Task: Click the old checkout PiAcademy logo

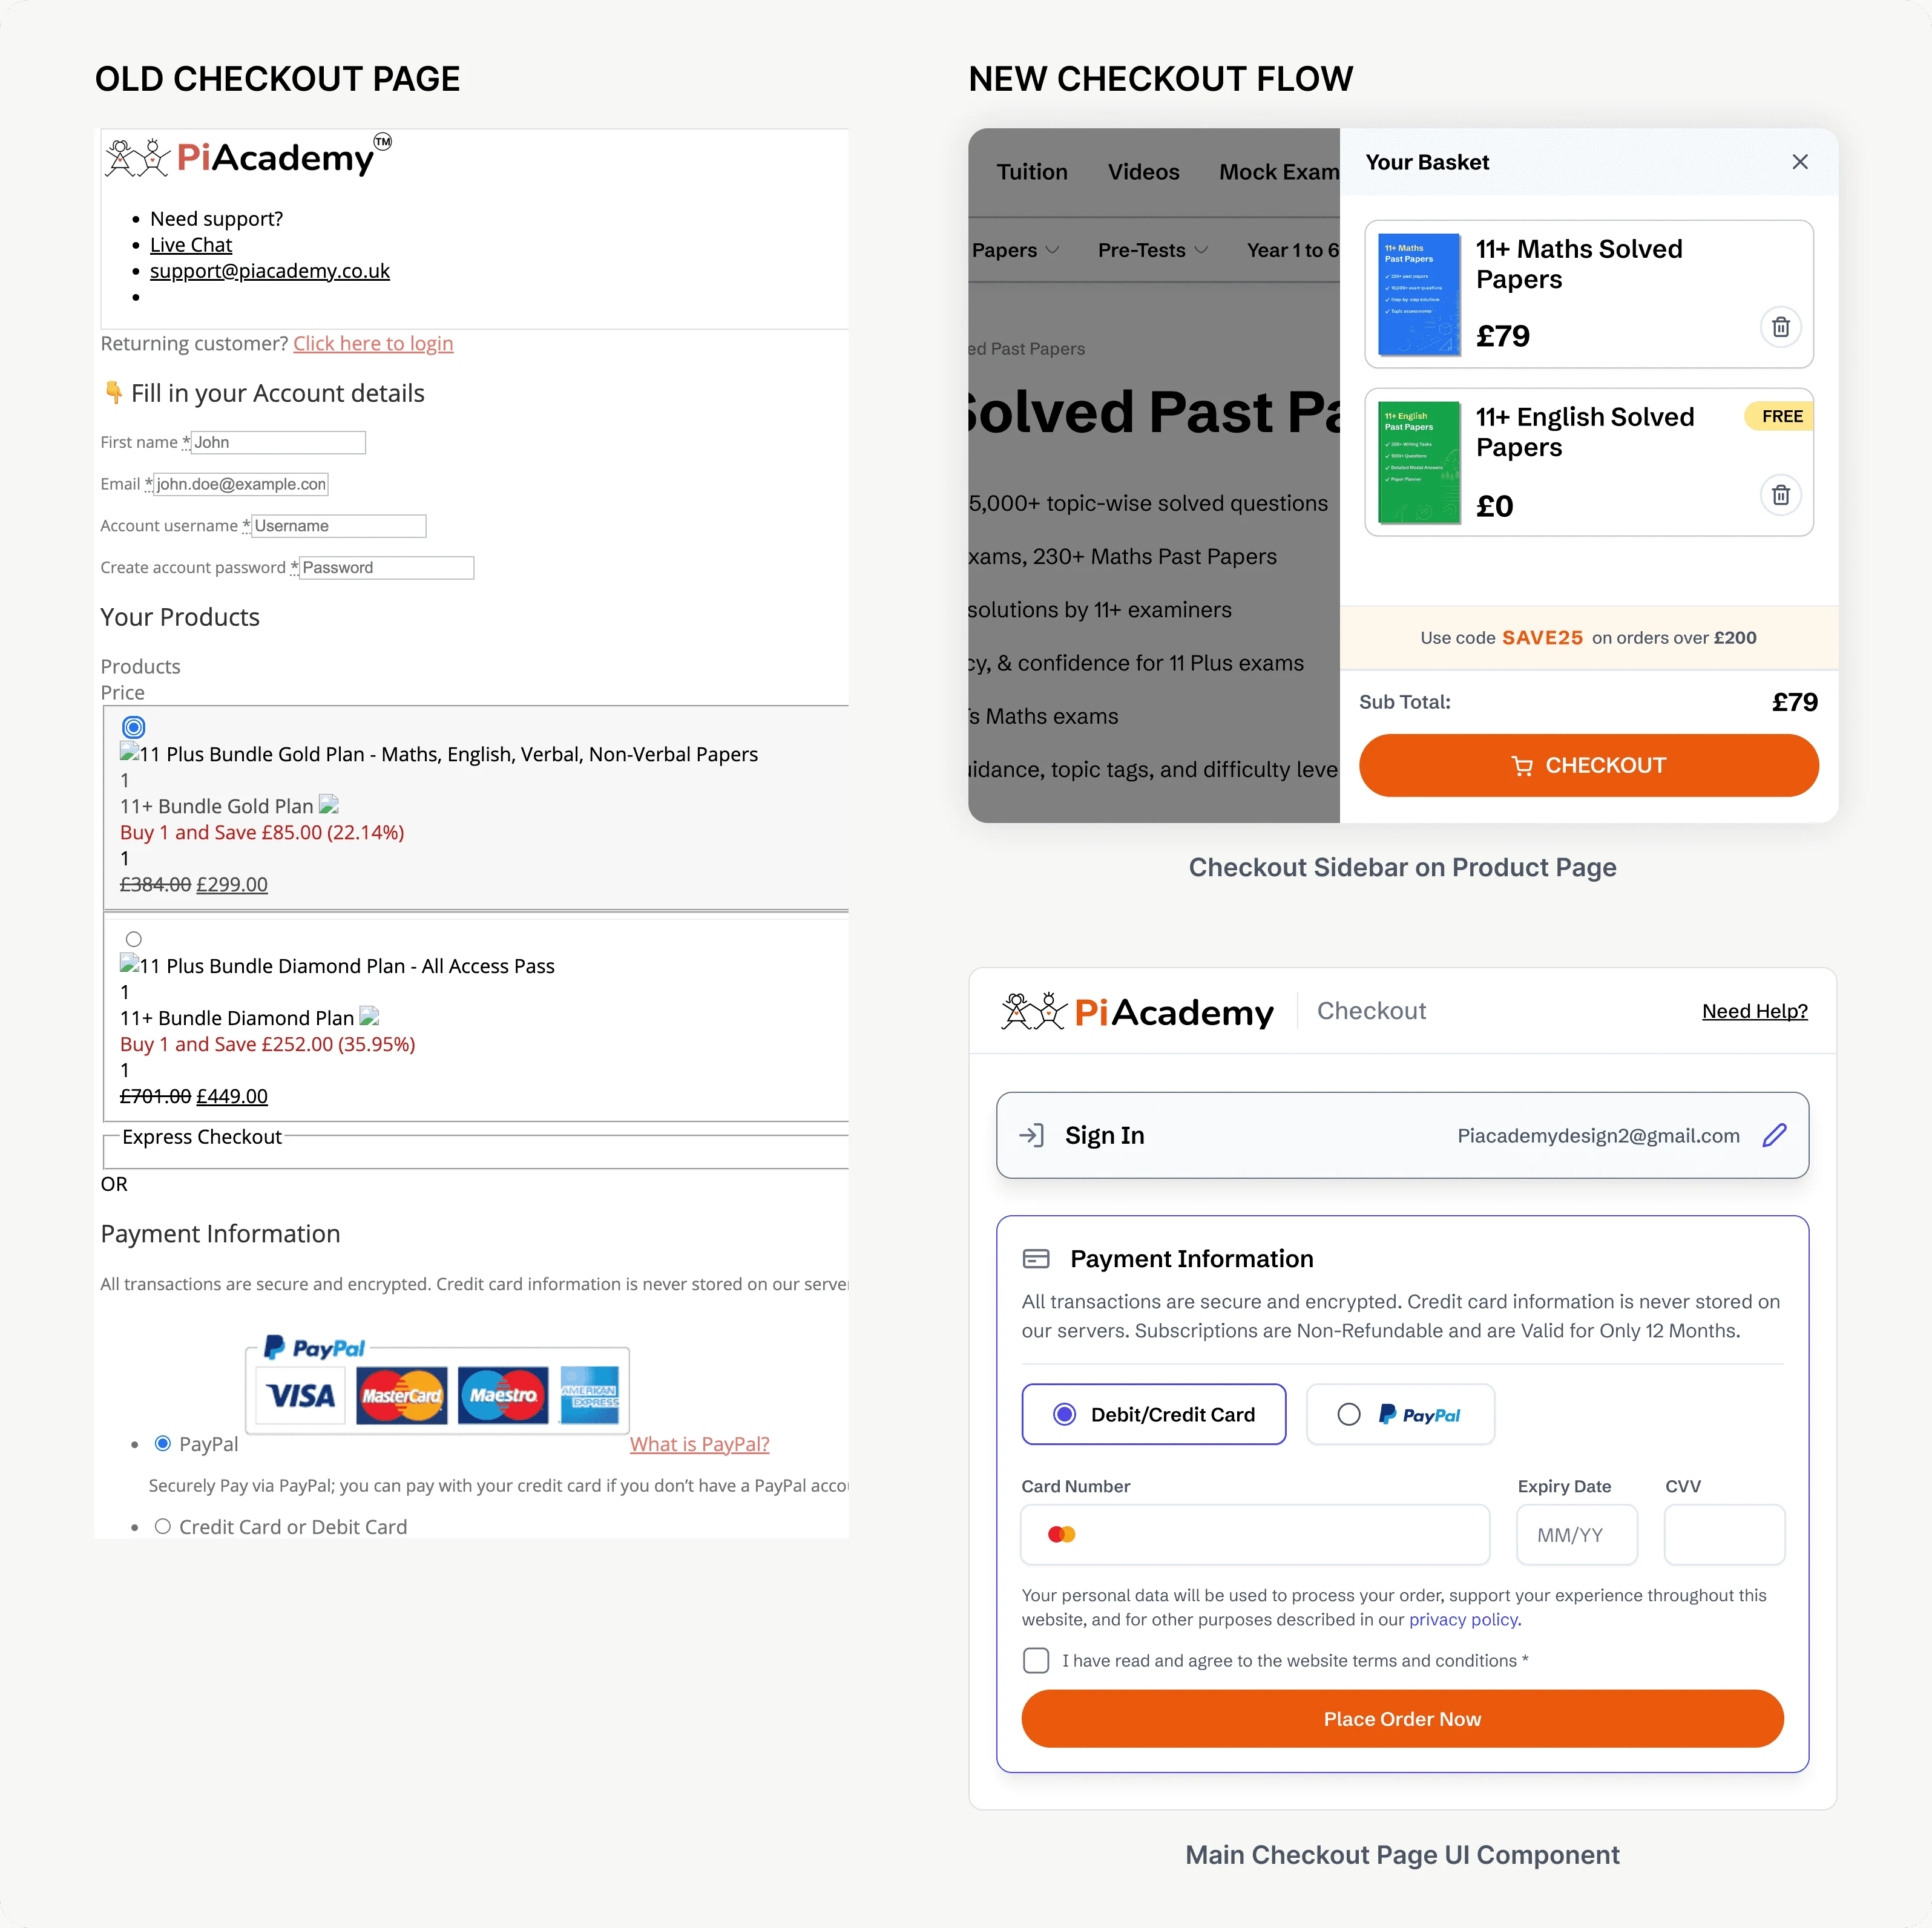Action: click(248, 157)
